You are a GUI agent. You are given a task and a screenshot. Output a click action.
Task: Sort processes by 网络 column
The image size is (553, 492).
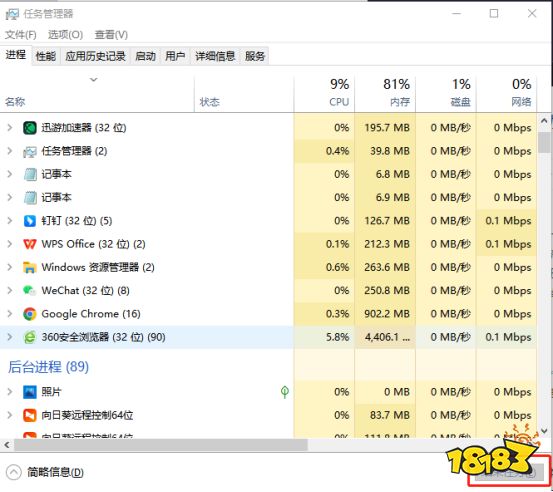507,93
